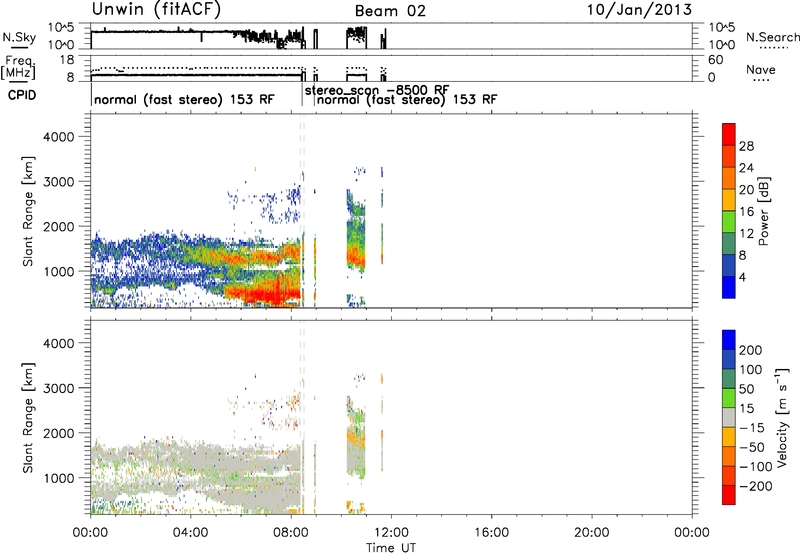This screenshot has height=554, width=800.
Task: Click the "200" label on Velocity color bar
Action: click(x=751, y=350)
